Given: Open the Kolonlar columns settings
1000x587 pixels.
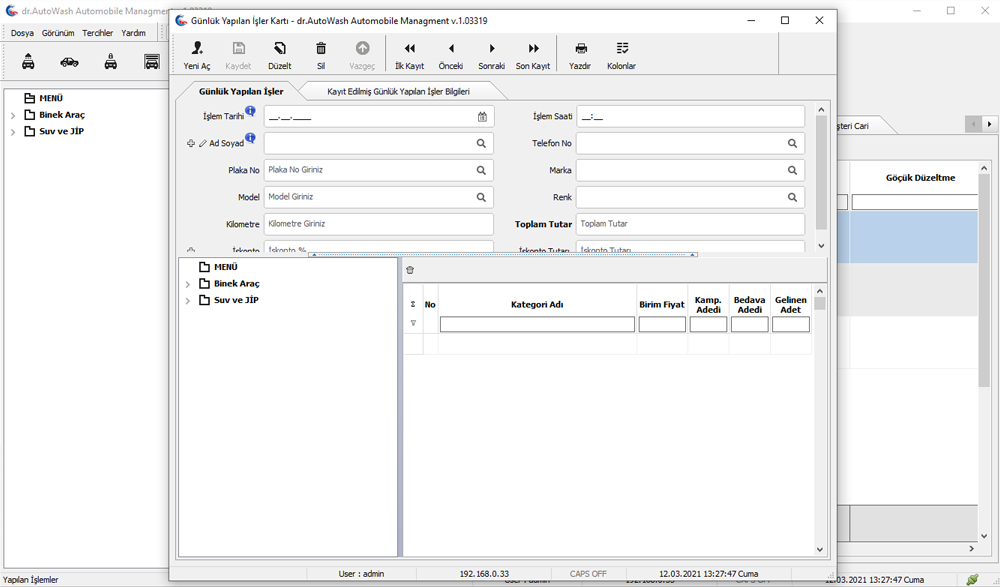Looking at the screenshot, I should 621,49.
